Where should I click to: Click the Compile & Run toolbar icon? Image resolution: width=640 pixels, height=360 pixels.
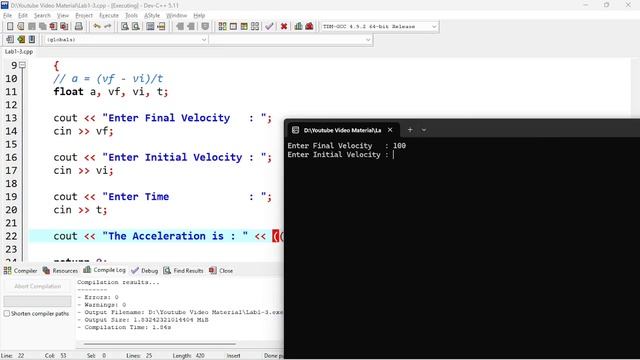click(244, 26)
